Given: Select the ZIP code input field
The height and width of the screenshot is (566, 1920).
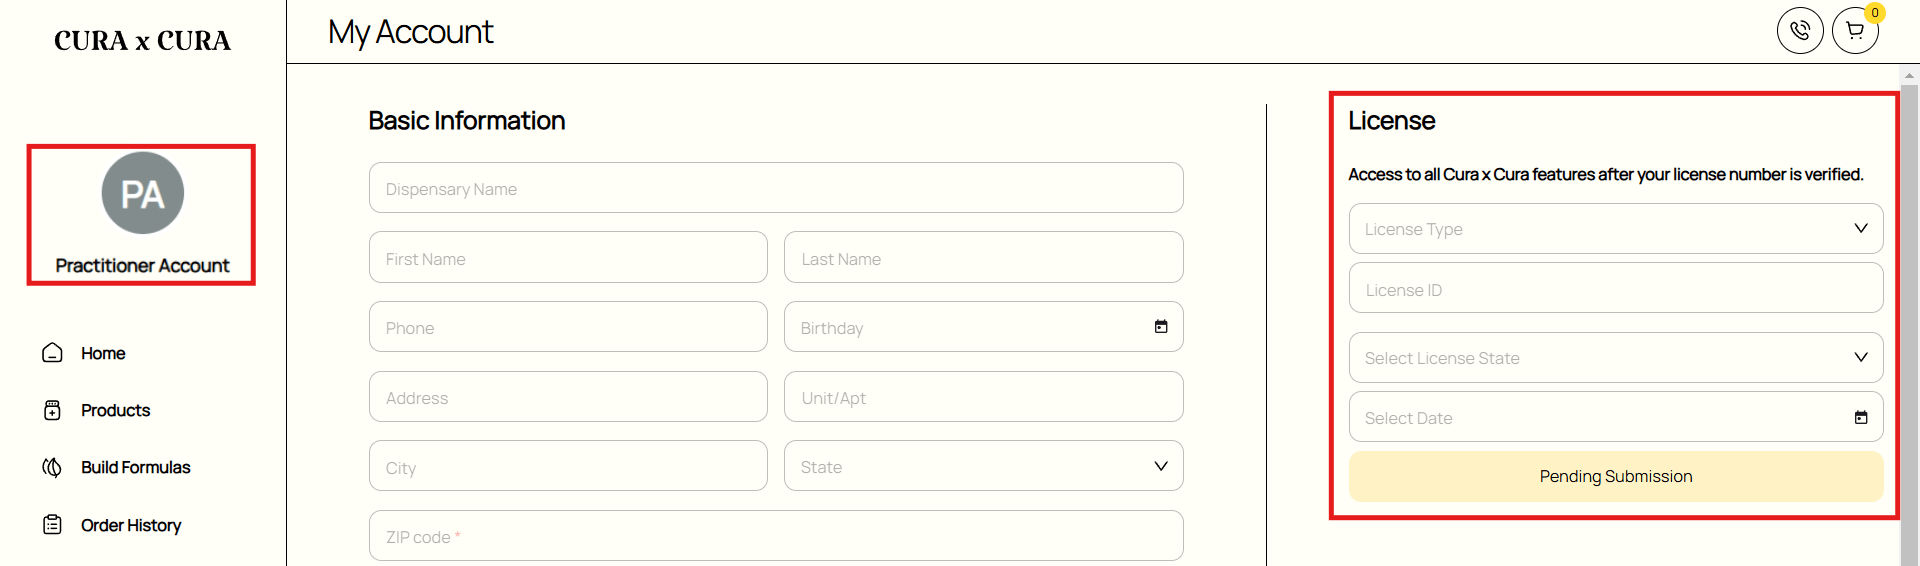Looking at the screenshot, I should point(776,536).
